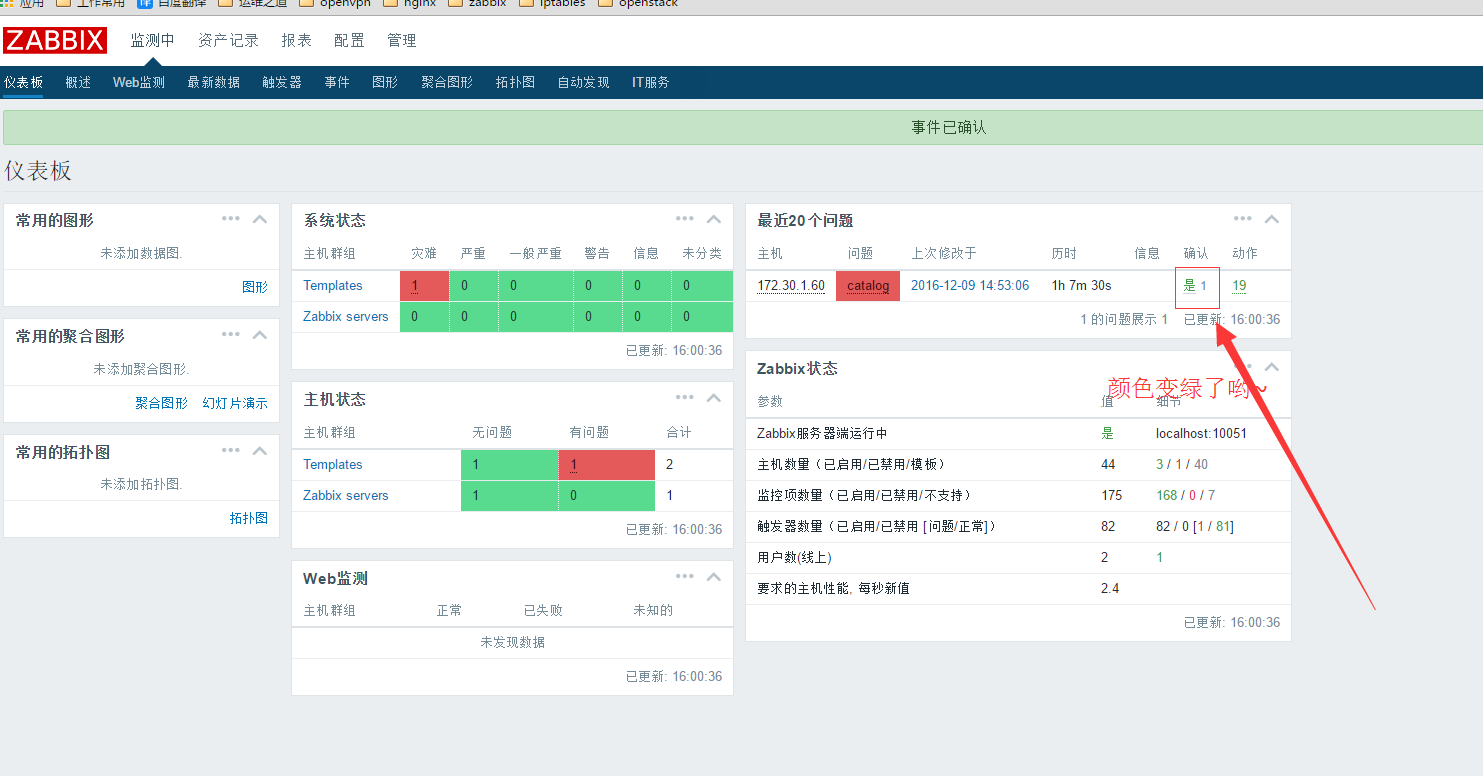Go to the 概述 submenu tab
This screenshot has width=1483, height=776.
[78, 82]
